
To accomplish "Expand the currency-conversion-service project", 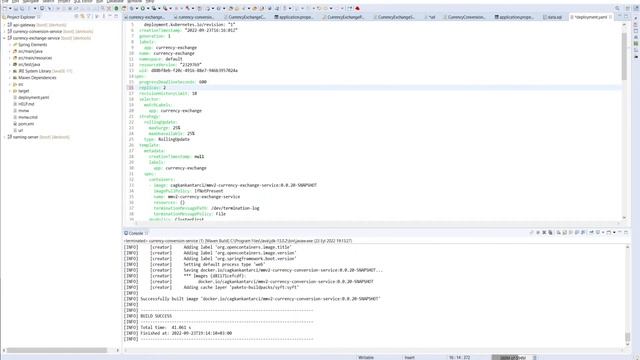I will coord(4,31).
